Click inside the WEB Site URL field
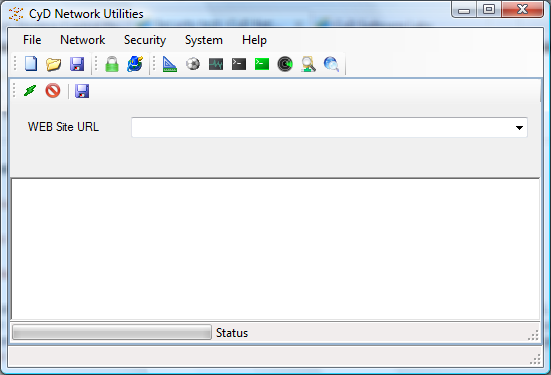Viewport: 551px width, 375px height. click(x=329, y=128)
